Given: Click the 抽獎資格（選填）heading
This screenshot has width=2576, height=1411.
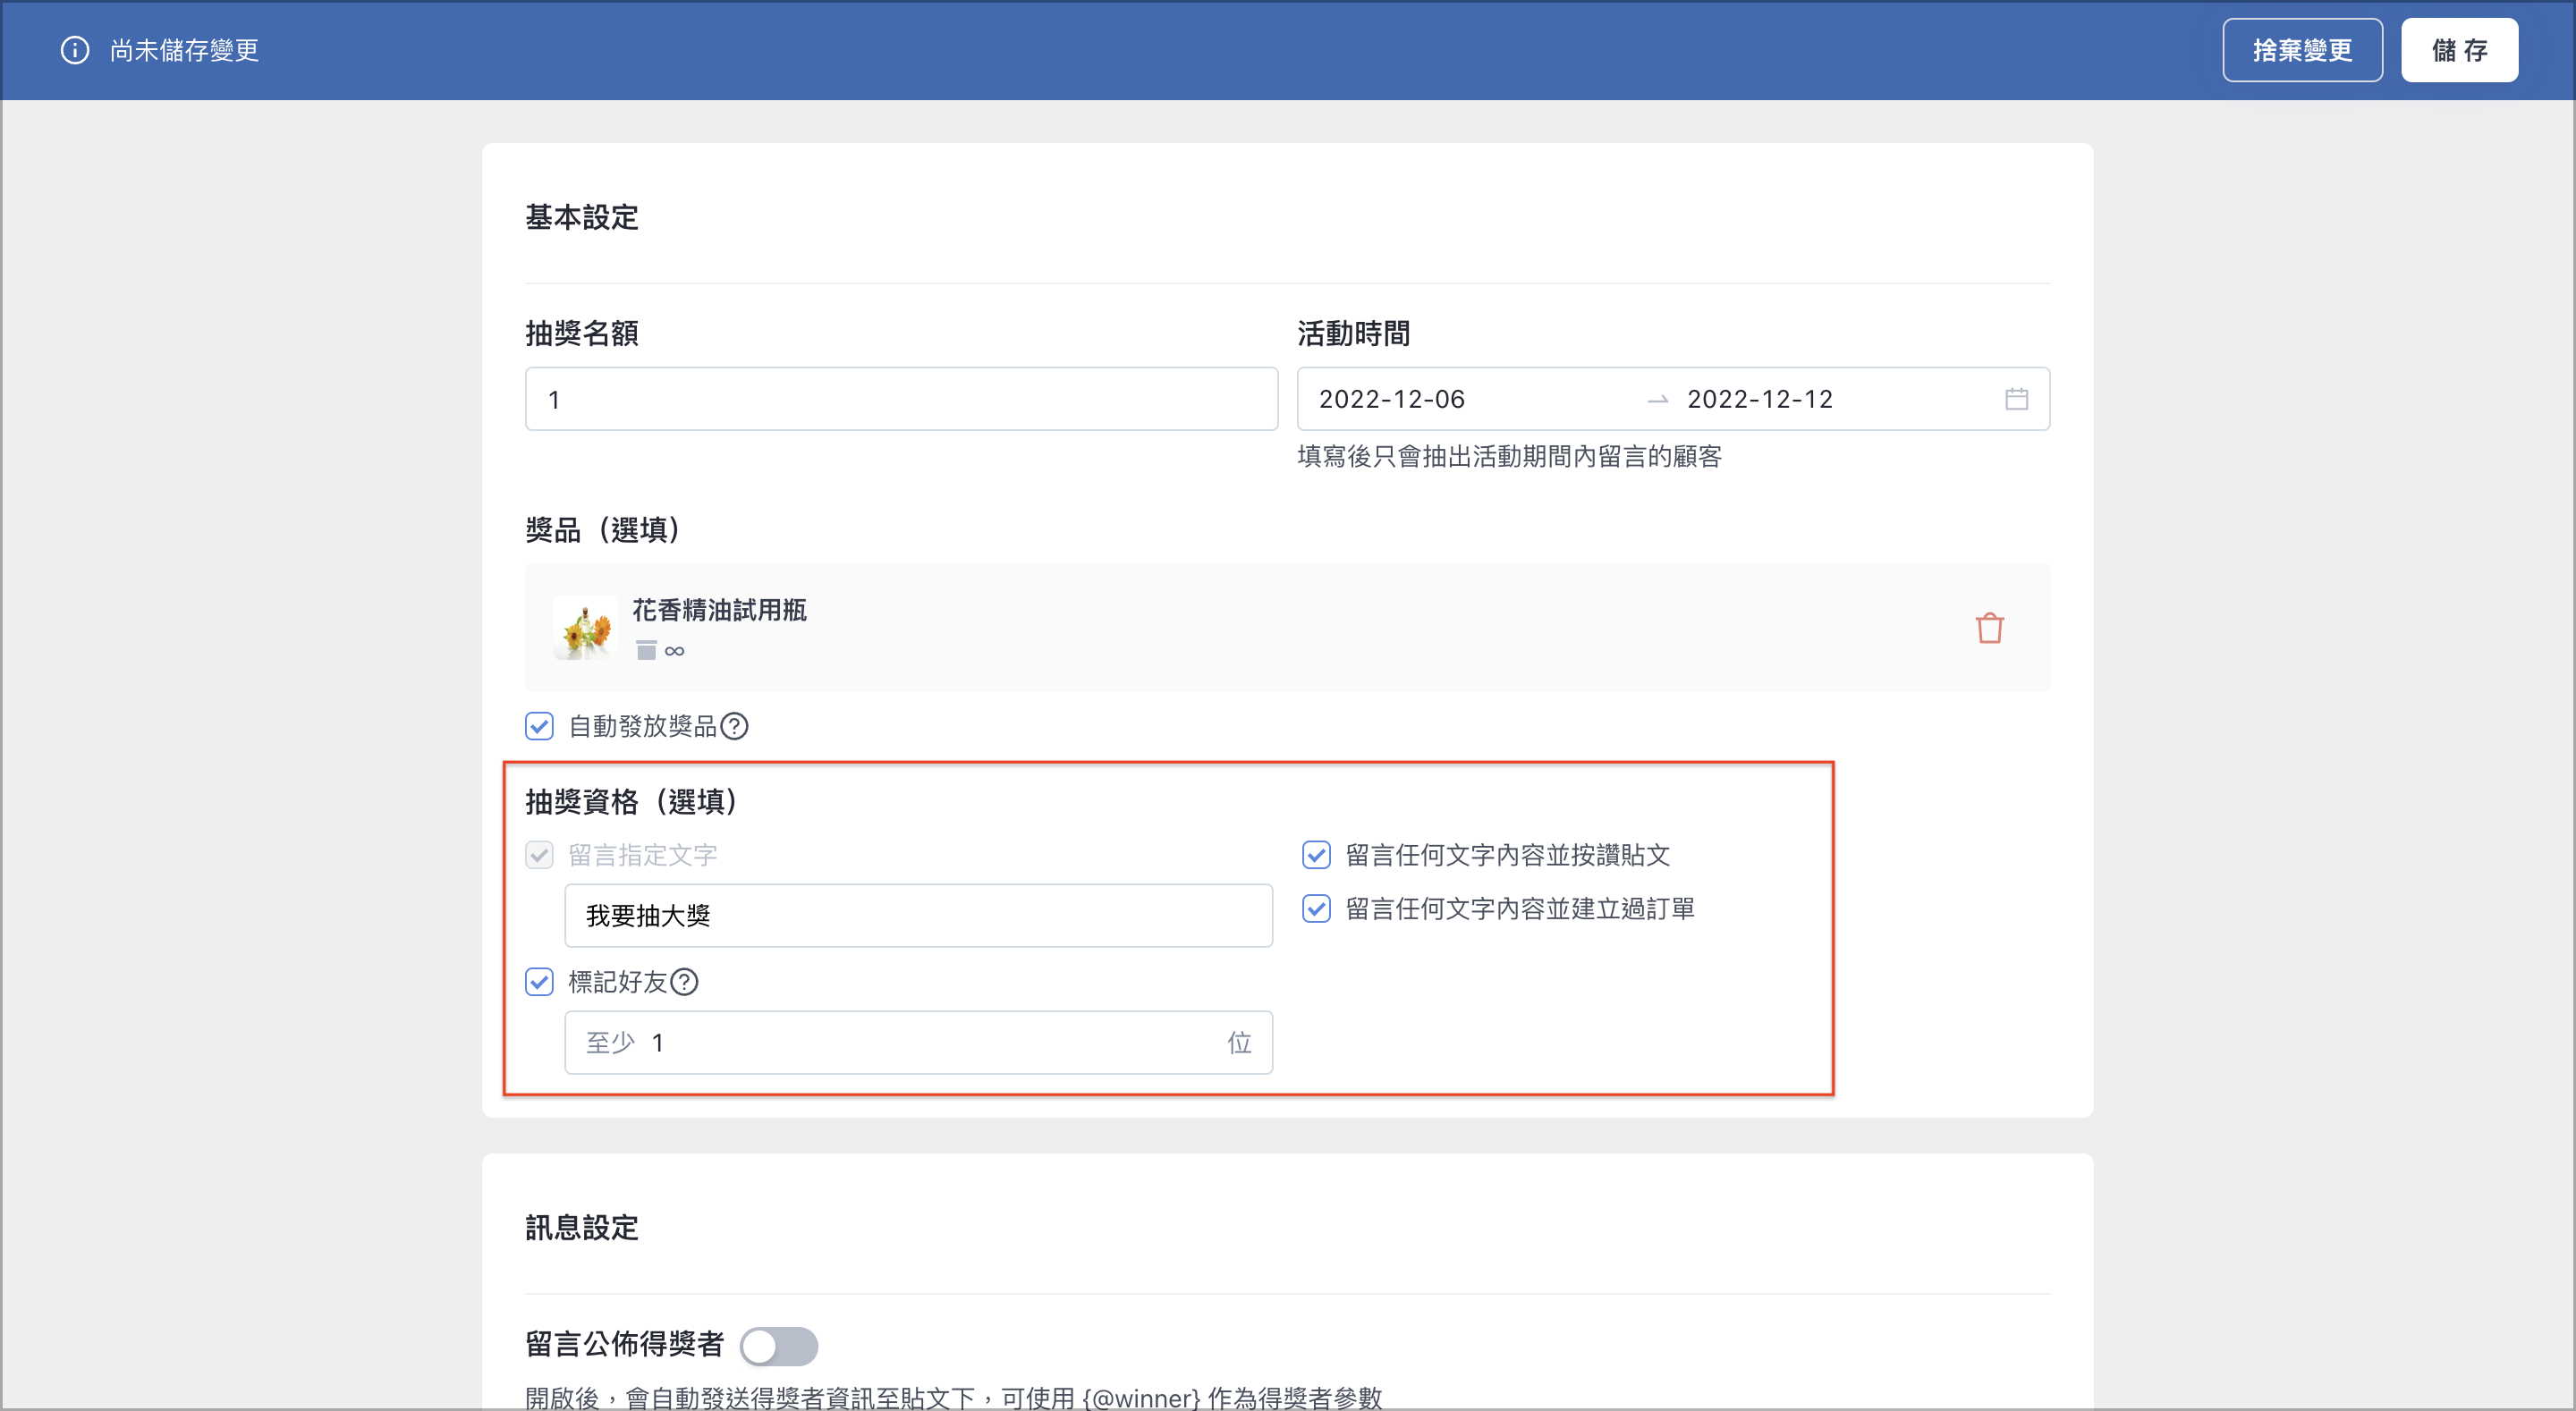Looking at the screenshot, I should (634, 802).
